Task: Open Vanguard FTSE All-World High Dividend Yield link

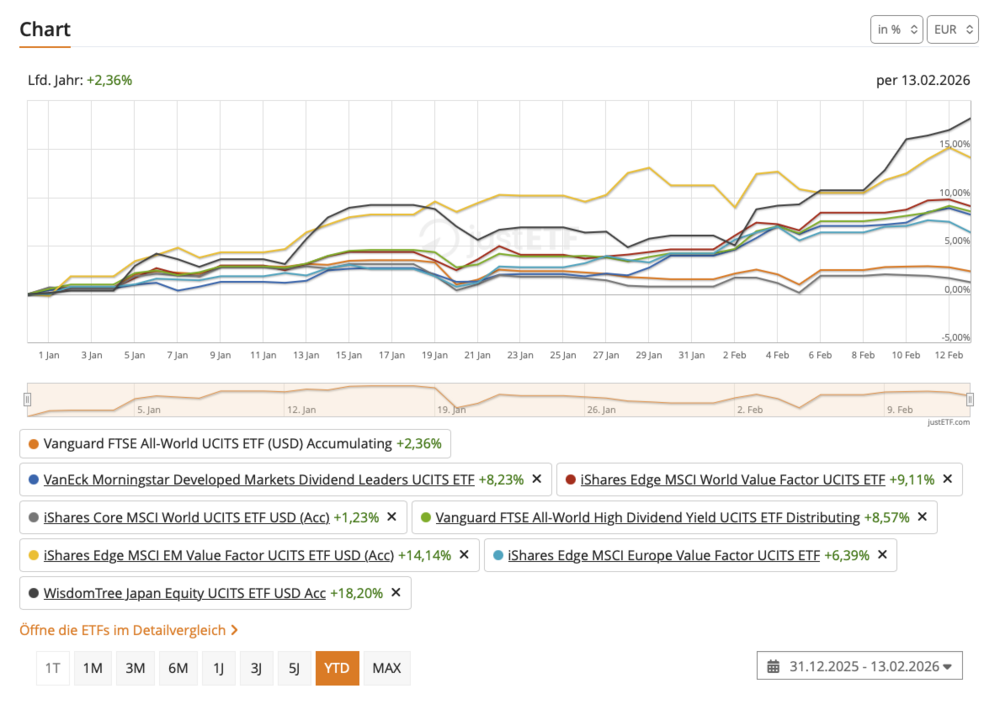Action: pos(647,517)
